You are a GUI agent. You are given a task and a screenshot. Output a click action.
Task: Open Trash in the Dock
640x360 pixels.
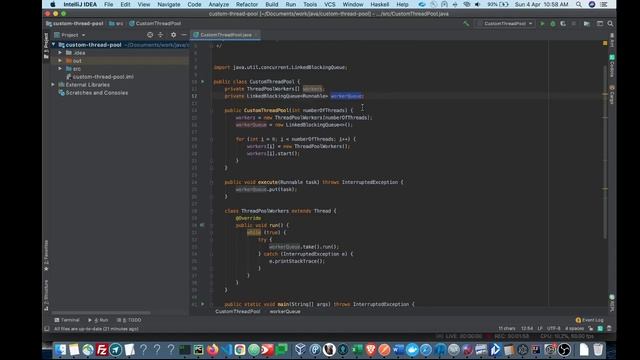click(x=598, y=350)
